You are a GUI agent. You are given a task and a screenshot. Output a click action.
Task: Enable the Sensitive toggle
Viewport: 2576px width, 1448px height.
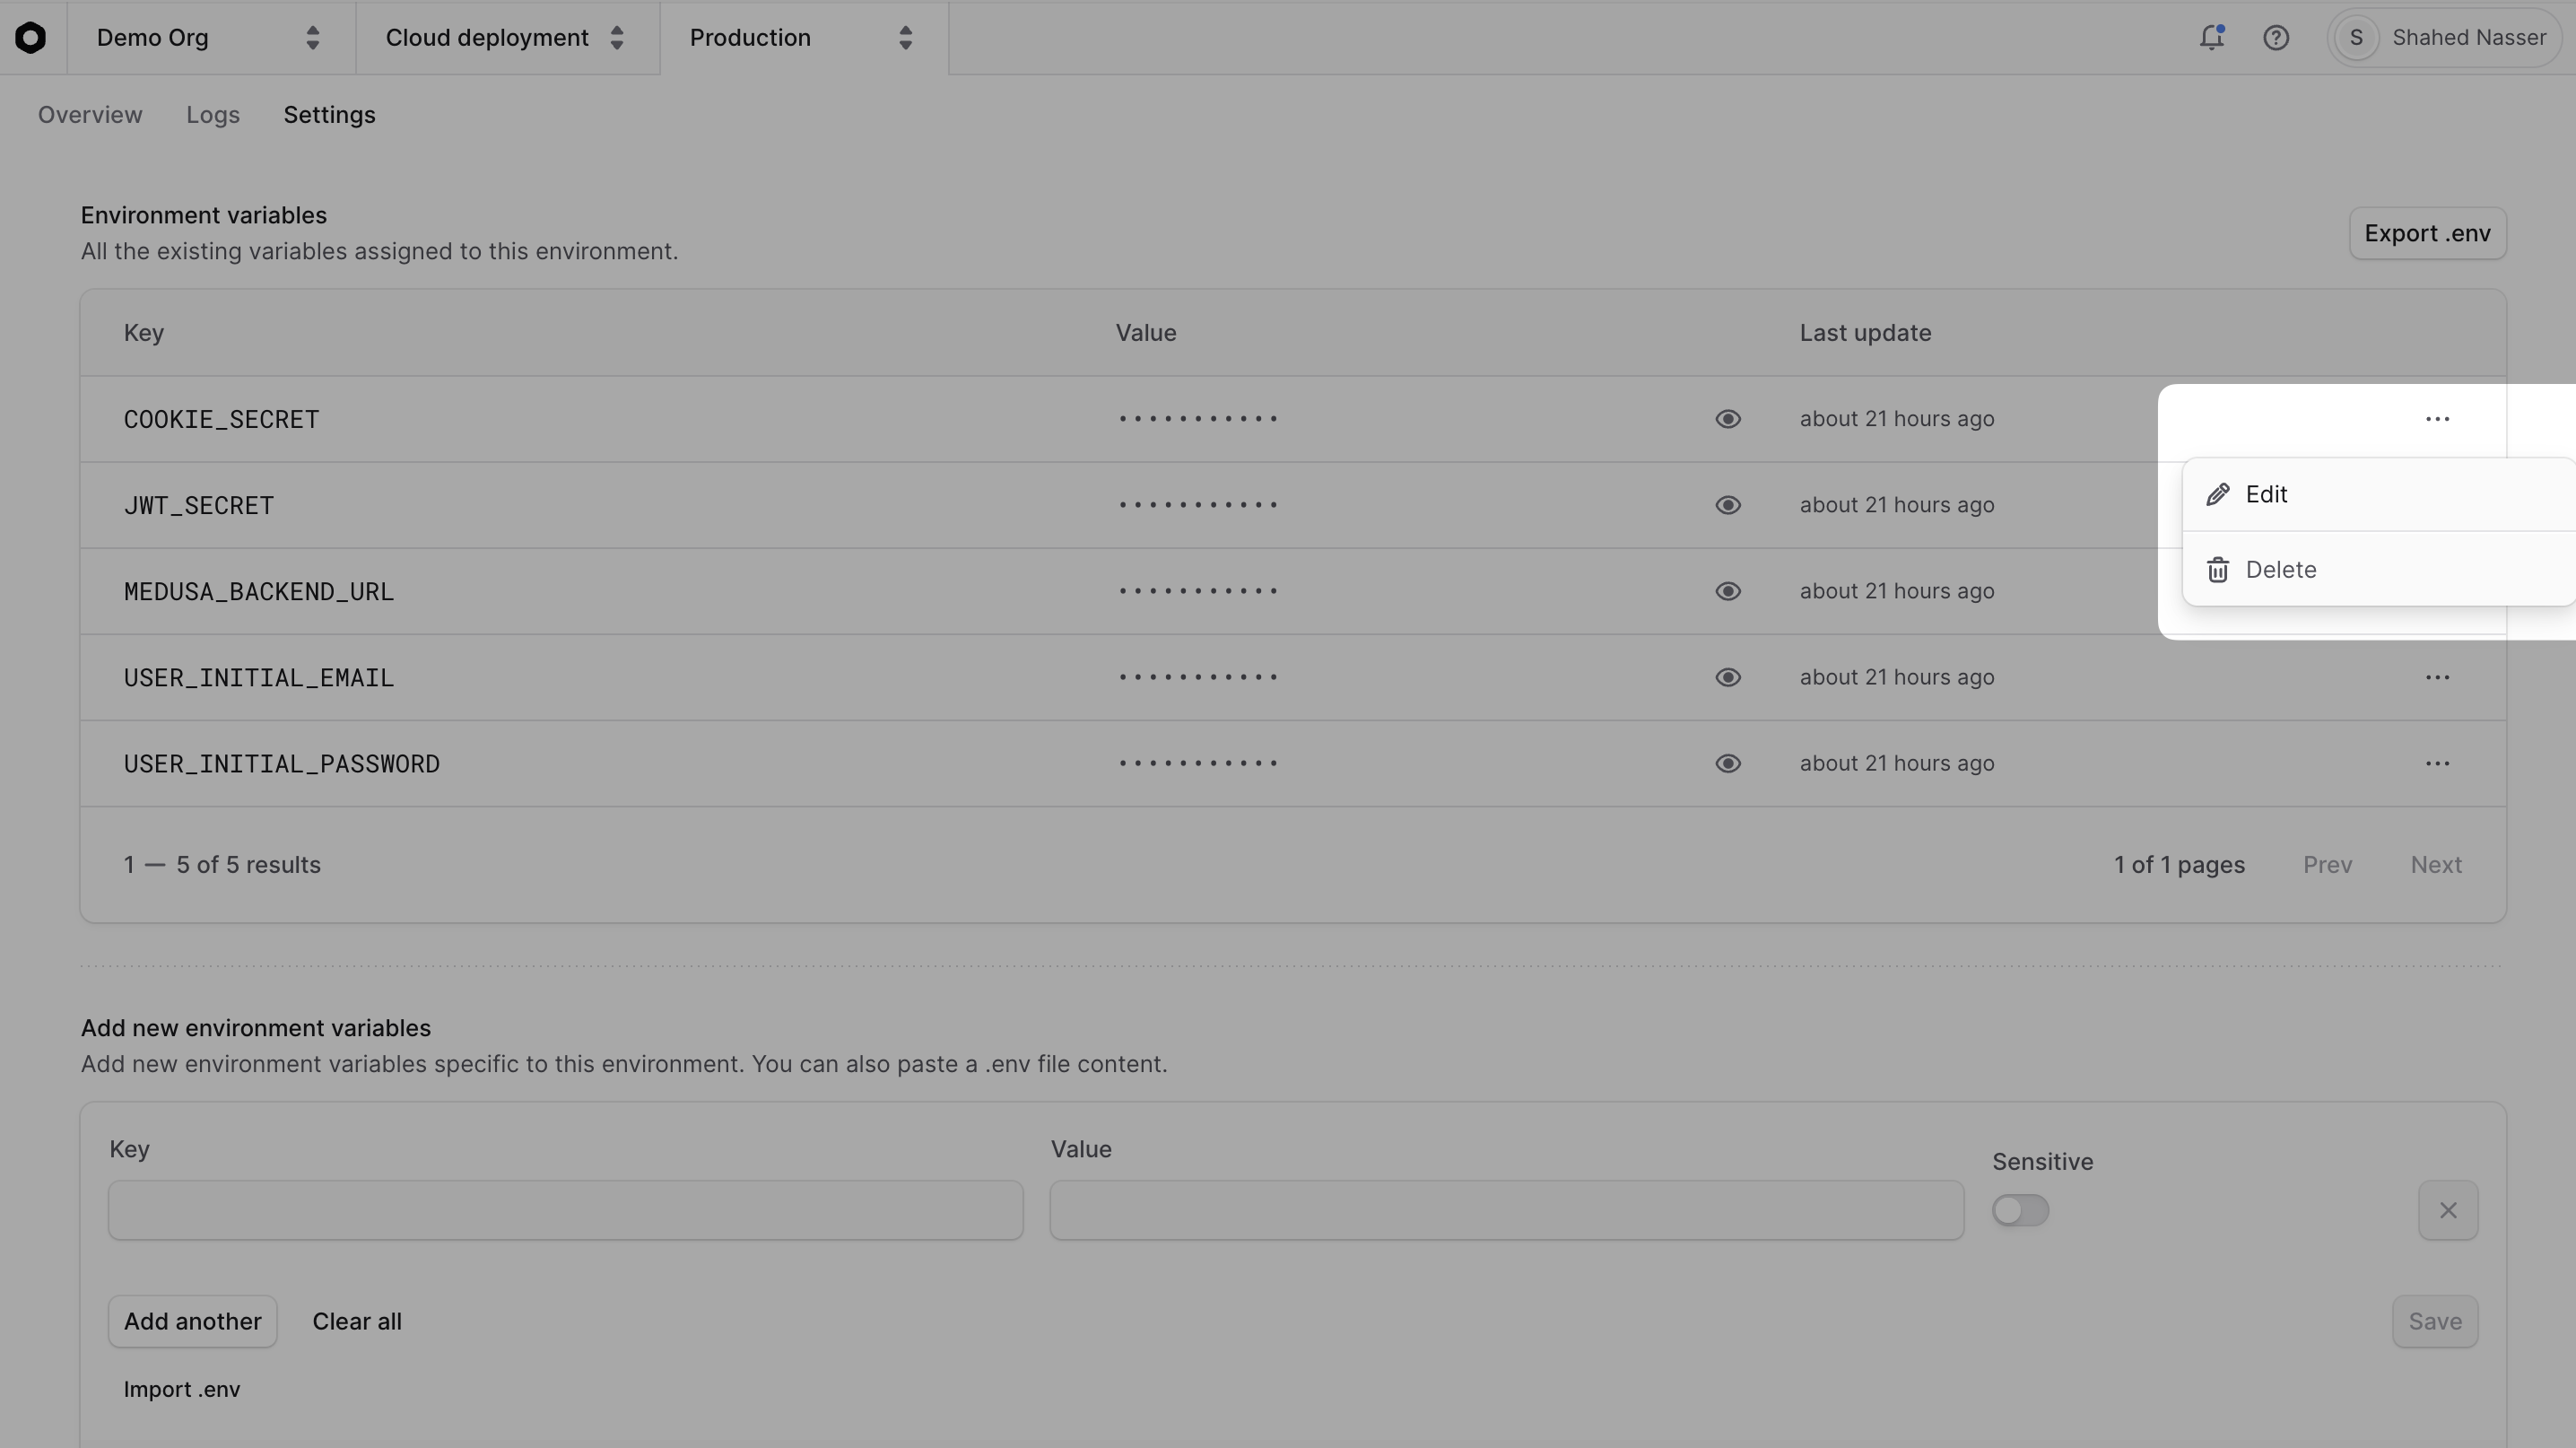coord(2021,1210)
